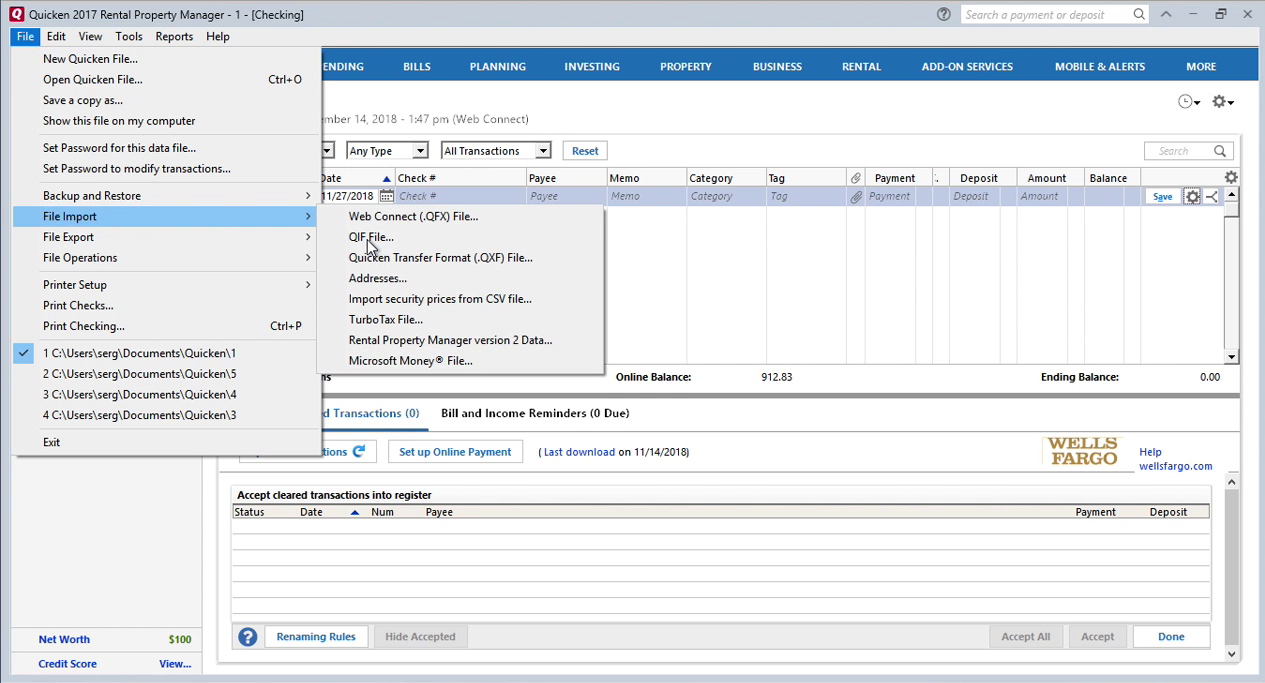
Task: Click the Credit Score View... link
Action: click(x=175, y=664)
